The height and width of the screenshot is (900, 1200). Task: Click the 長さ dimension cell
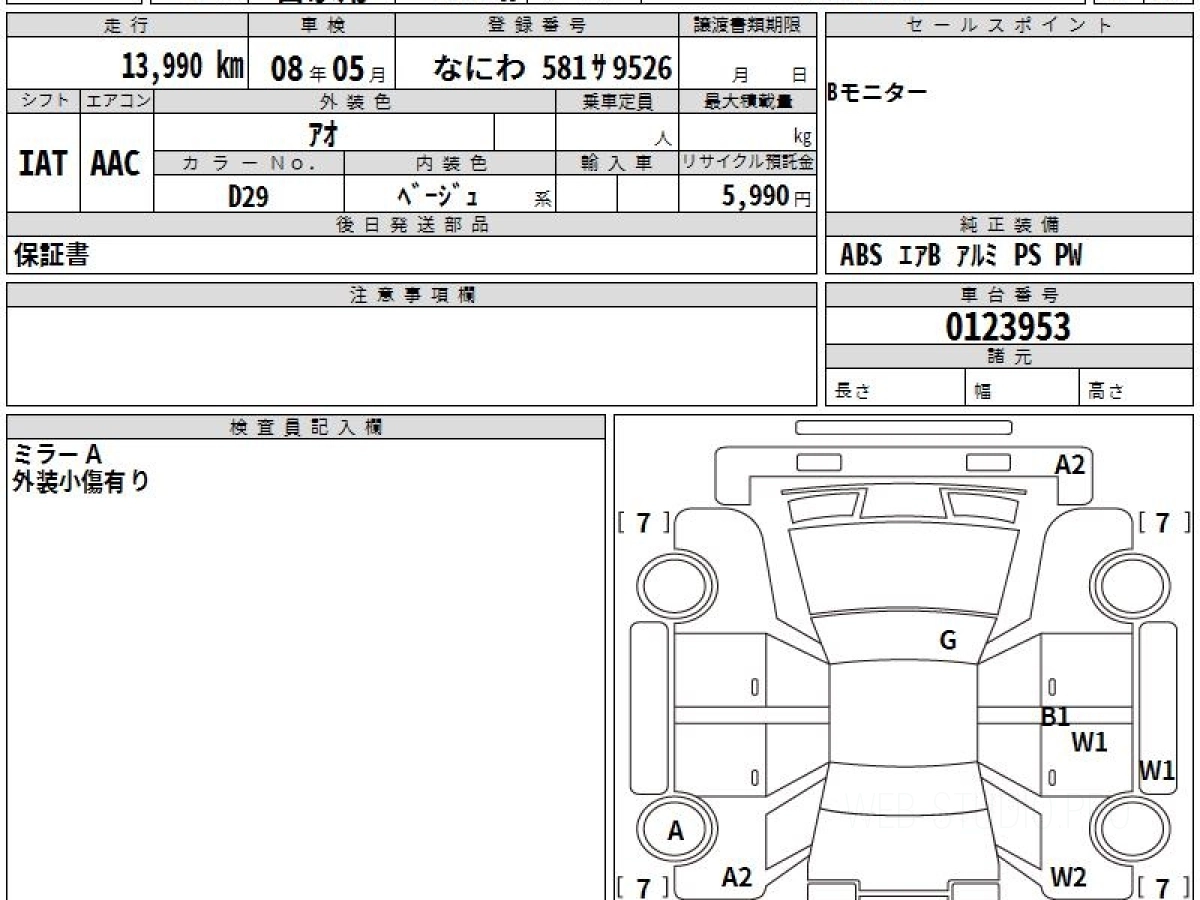(x=896, y=389)
